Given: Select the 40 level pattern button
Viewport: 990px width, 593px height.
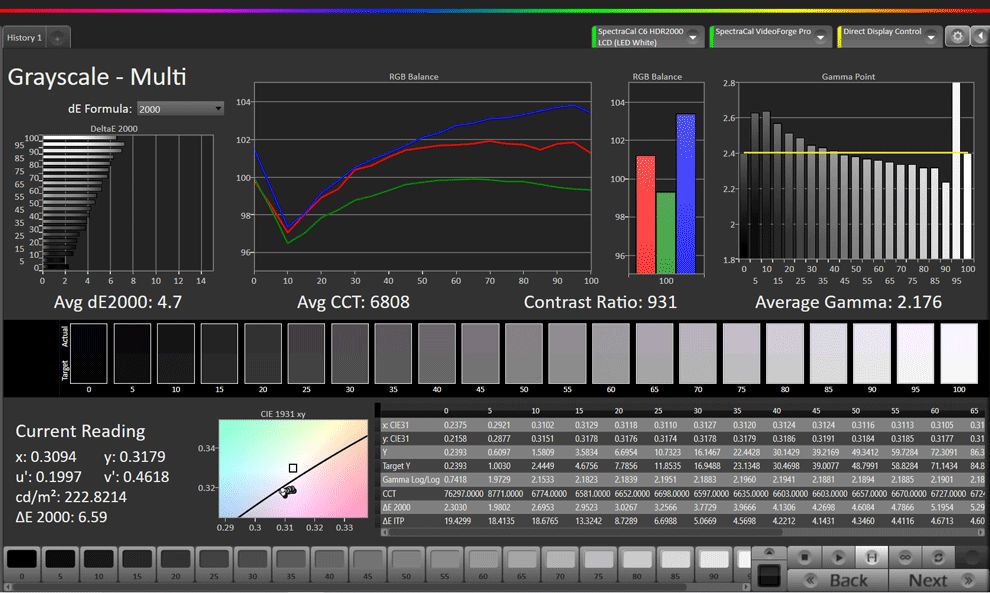Looking at the screenshot, I should [330, 564].
